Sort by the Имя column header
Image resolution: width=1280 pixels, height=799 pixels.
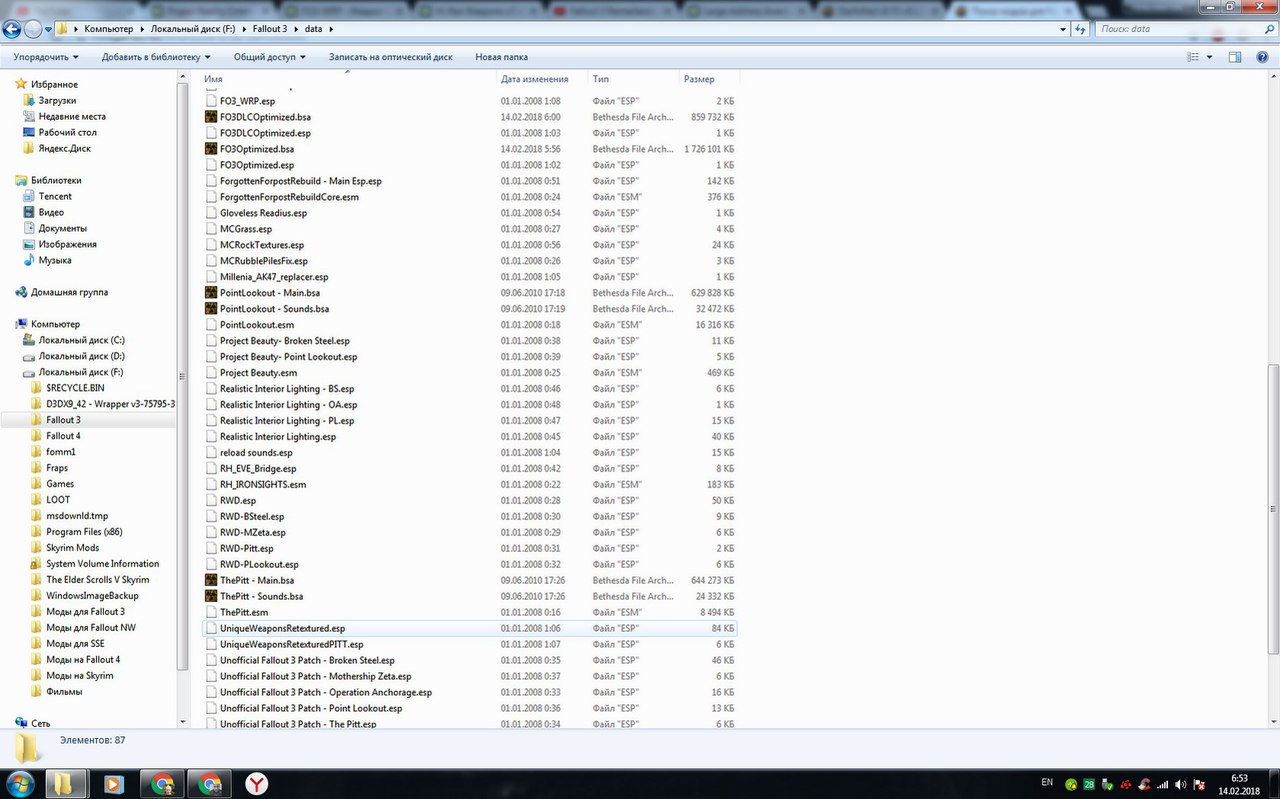coord(347,79)
